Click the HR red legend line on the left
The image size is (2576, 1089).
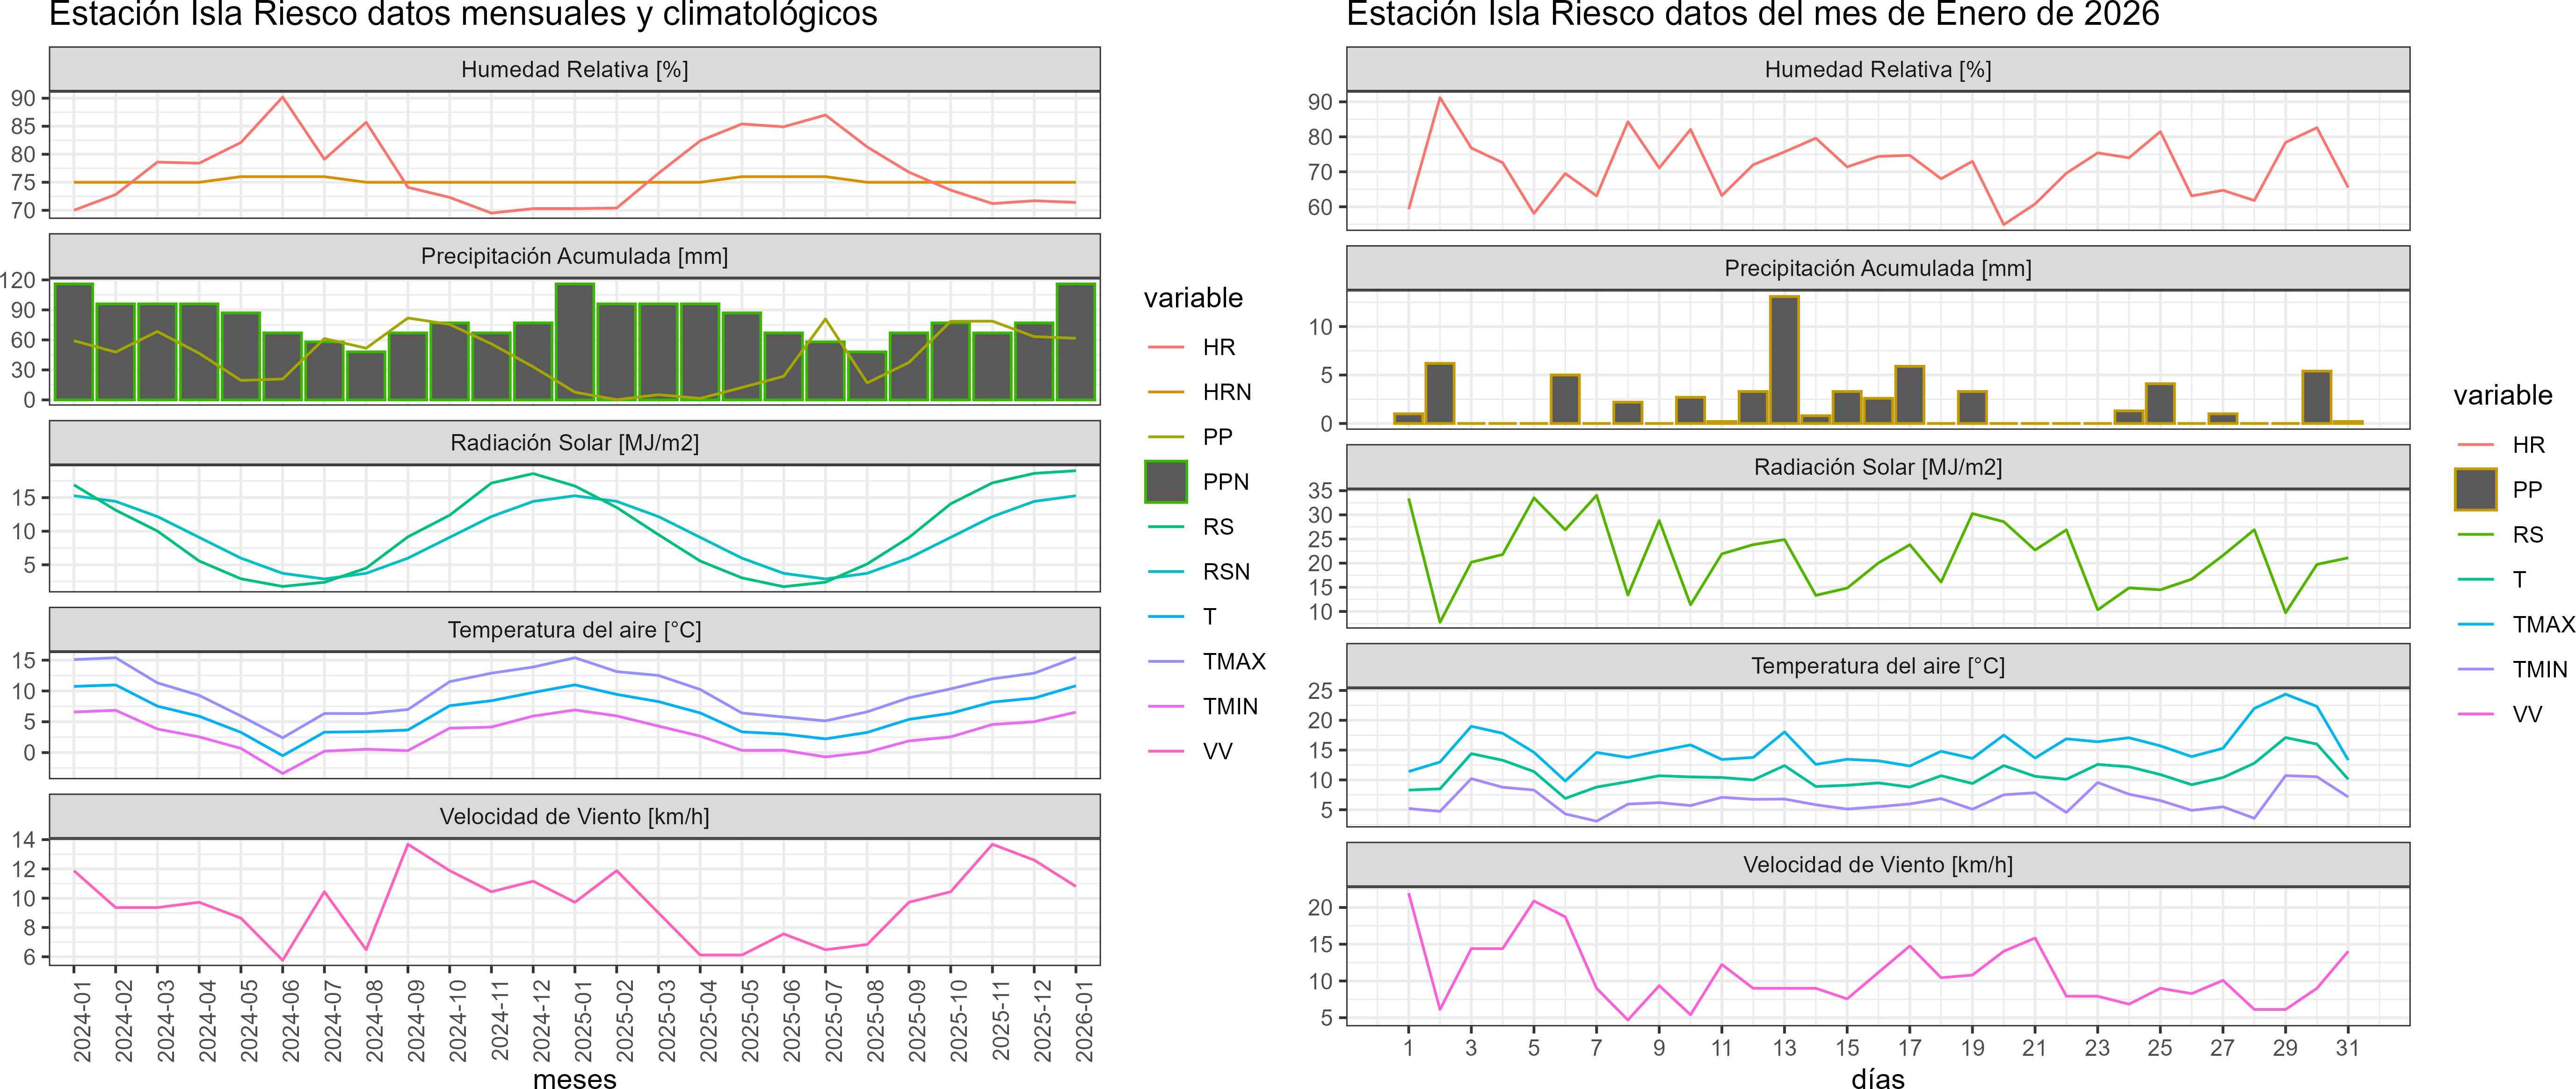coord(1165,347)
